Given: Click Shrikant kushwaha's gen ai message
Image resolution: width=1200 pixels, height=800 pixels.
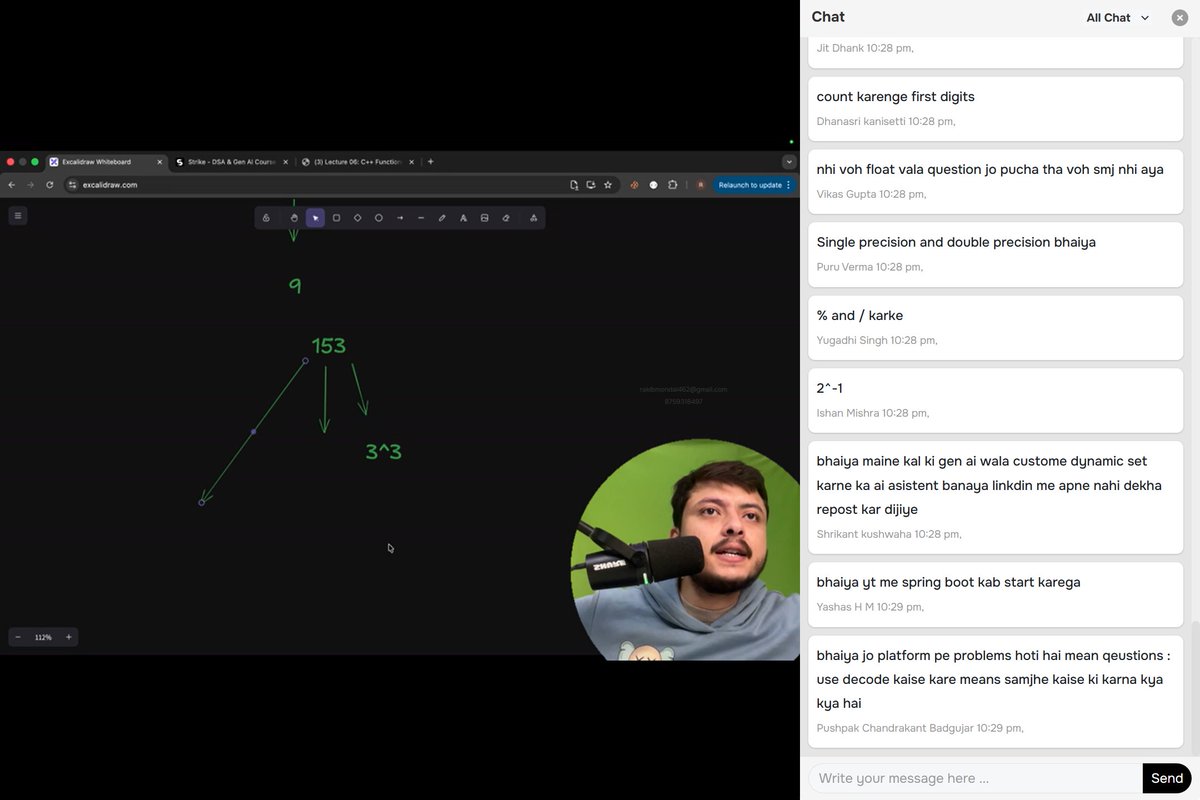Looking at the screenshot, I should point(995,497).
